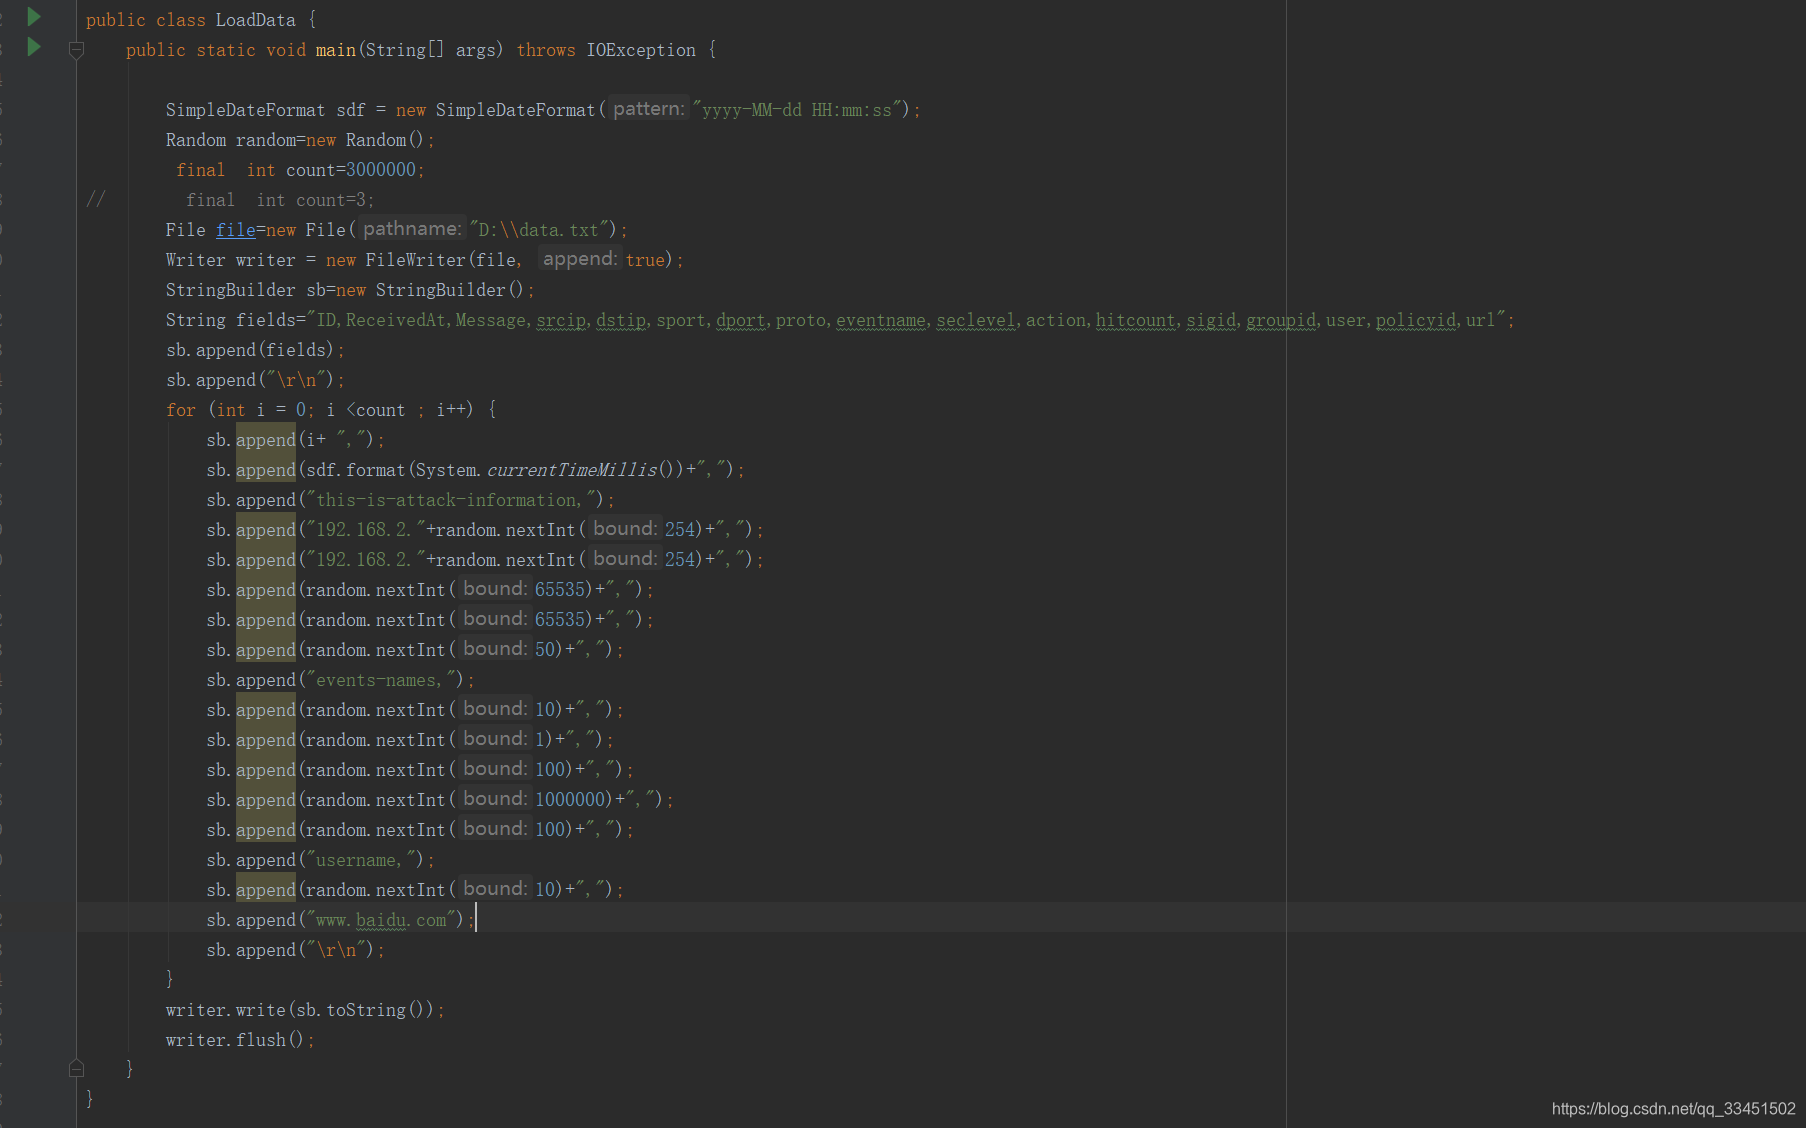This screenshot has height=1128, width=1806.
Task: Click the append parameter hint in FileWriter
Action: coord(580,259)
